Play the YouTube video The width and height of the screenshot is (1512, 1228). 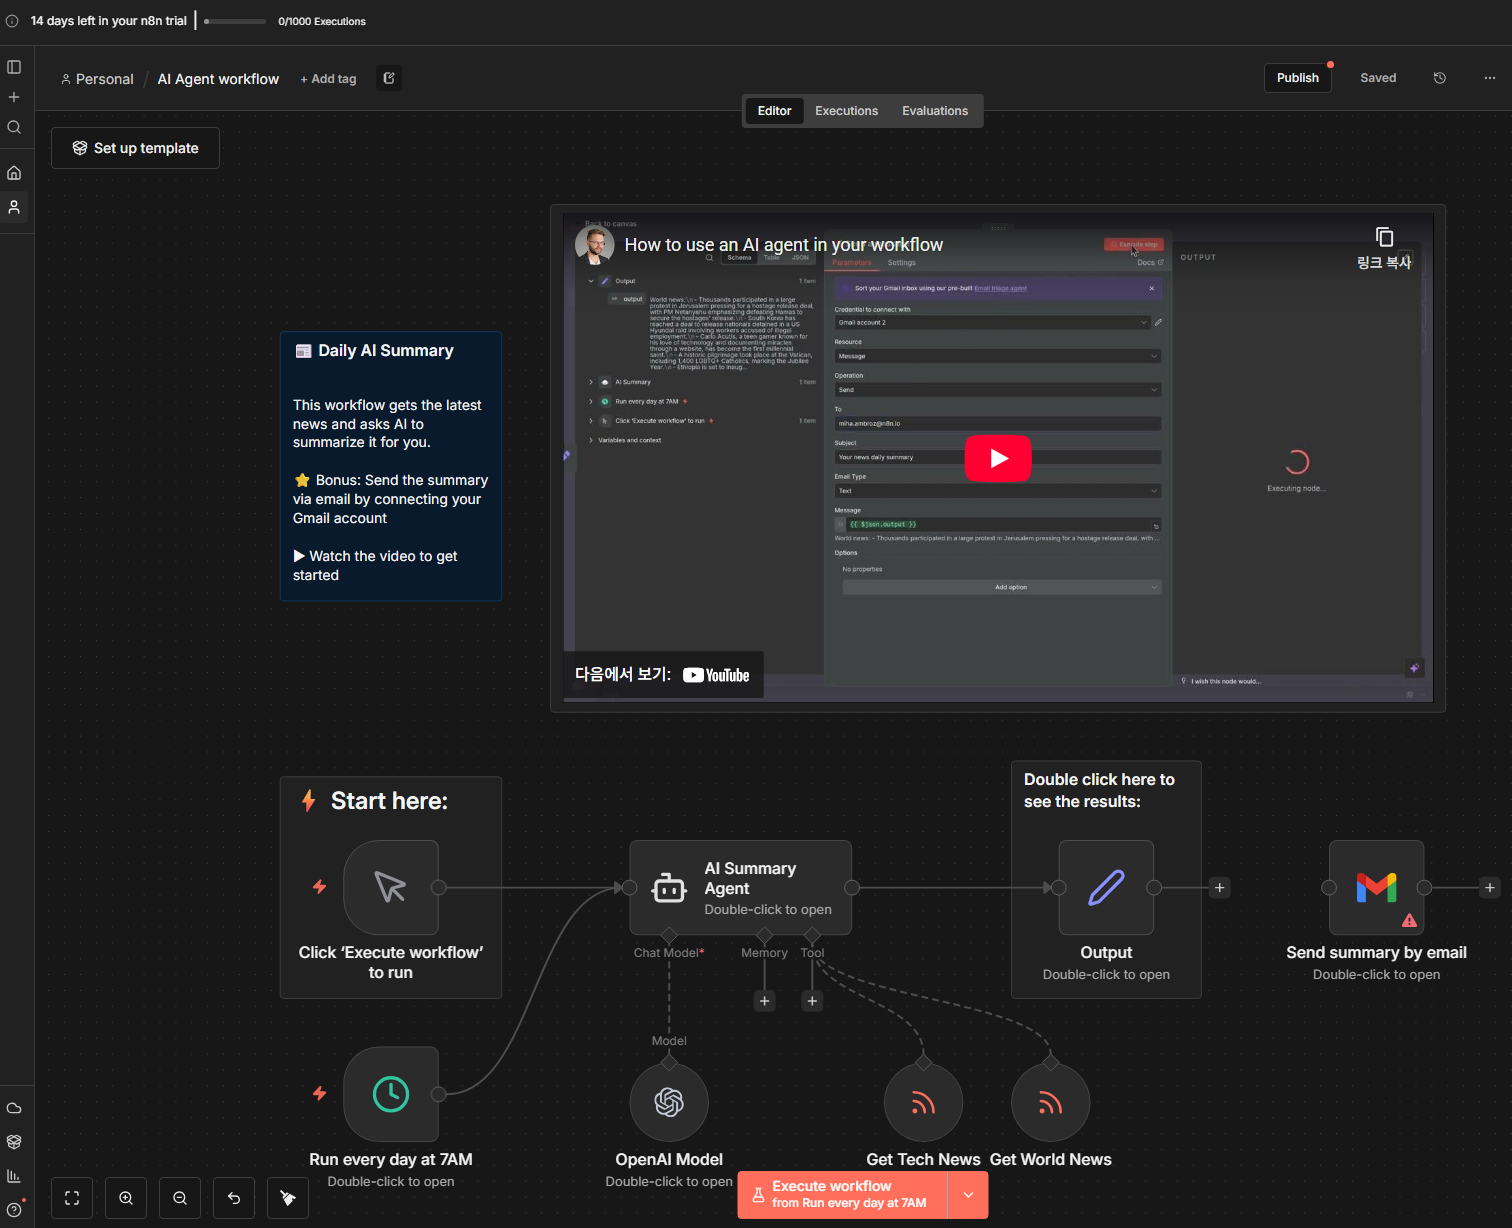pos(998,458)
